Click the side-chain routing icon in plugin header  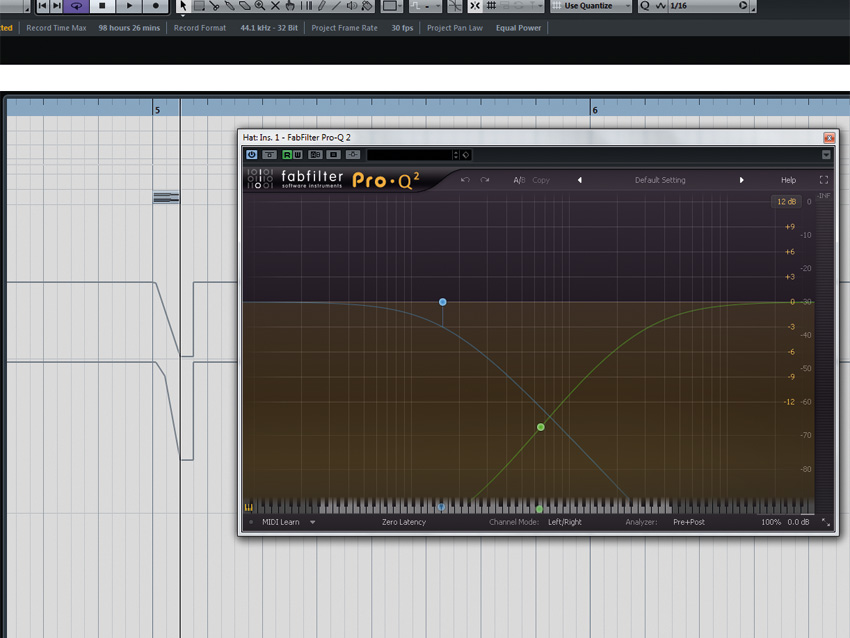(352, 155)
